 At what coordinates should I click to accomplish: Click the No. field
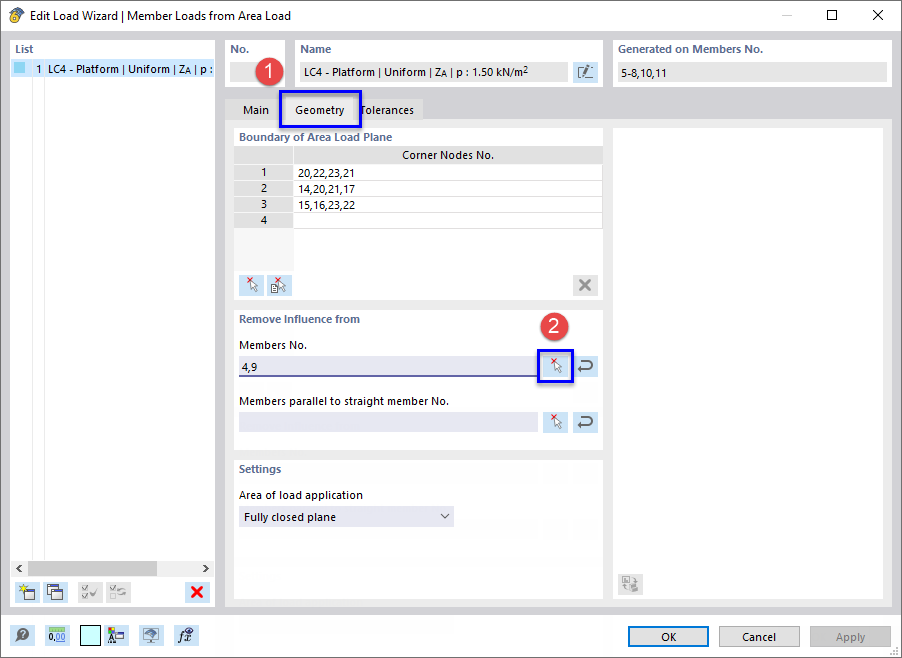[255, 72]
